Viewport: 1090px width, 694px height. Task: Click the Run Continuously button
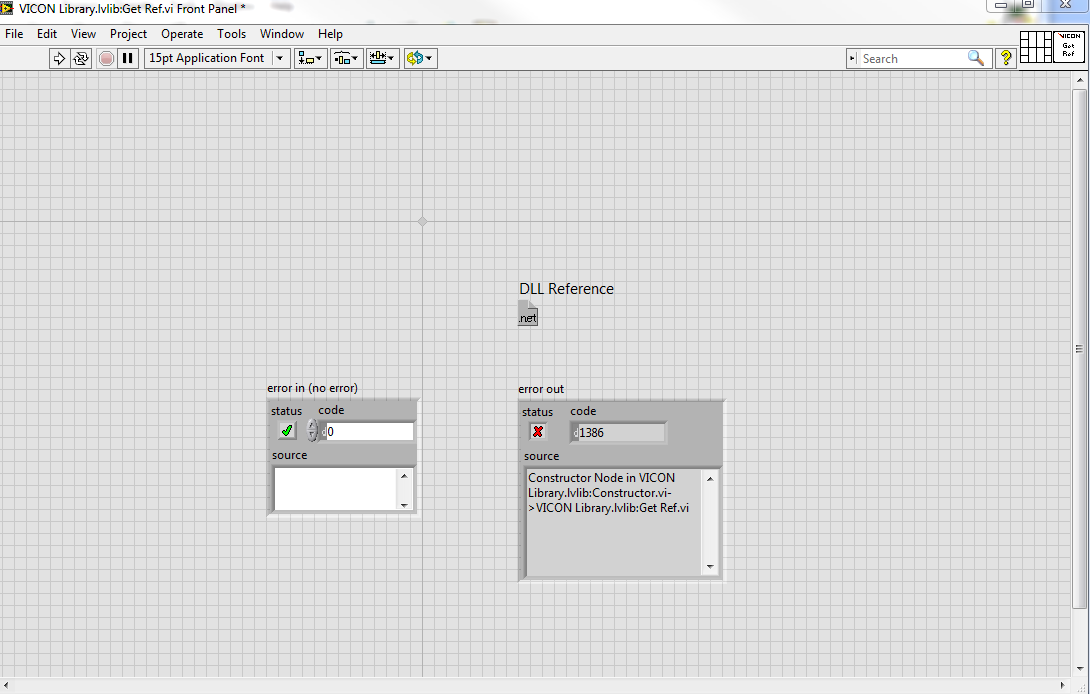pos(81,58)
